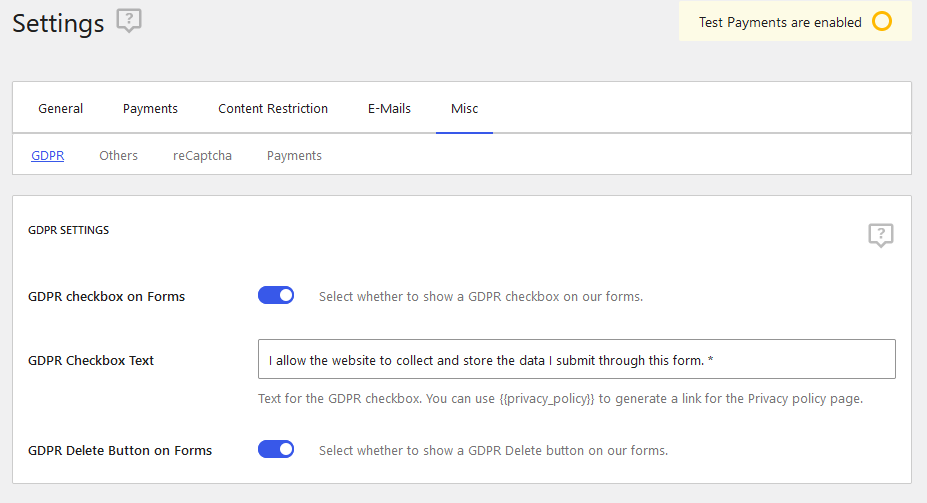Click the Test Payments are enabled notice
The width and height of the screenshot is (927, 503).
(795, 22)
